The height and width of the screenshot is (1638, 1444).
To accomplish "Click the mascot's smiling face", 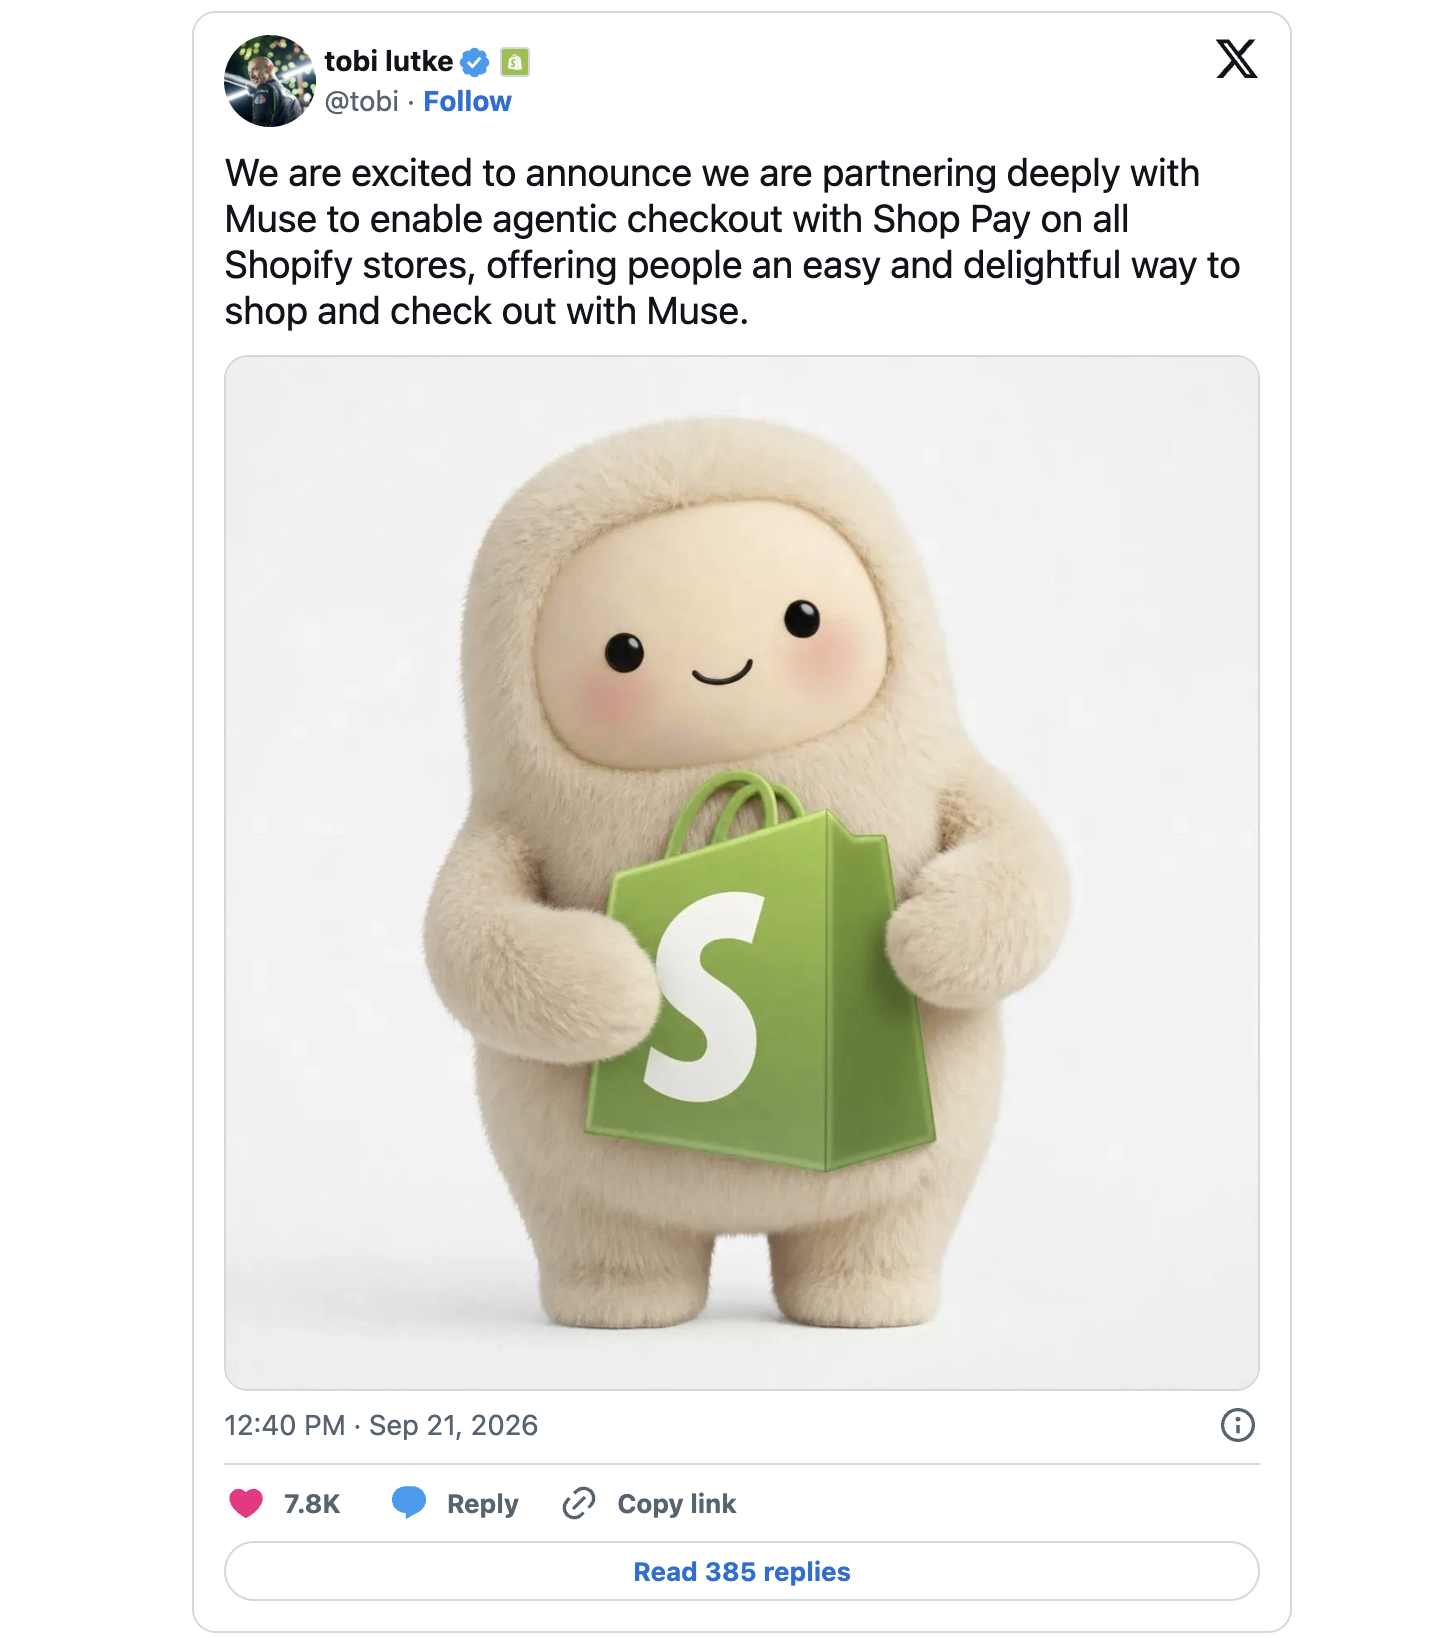I will 712,640.
